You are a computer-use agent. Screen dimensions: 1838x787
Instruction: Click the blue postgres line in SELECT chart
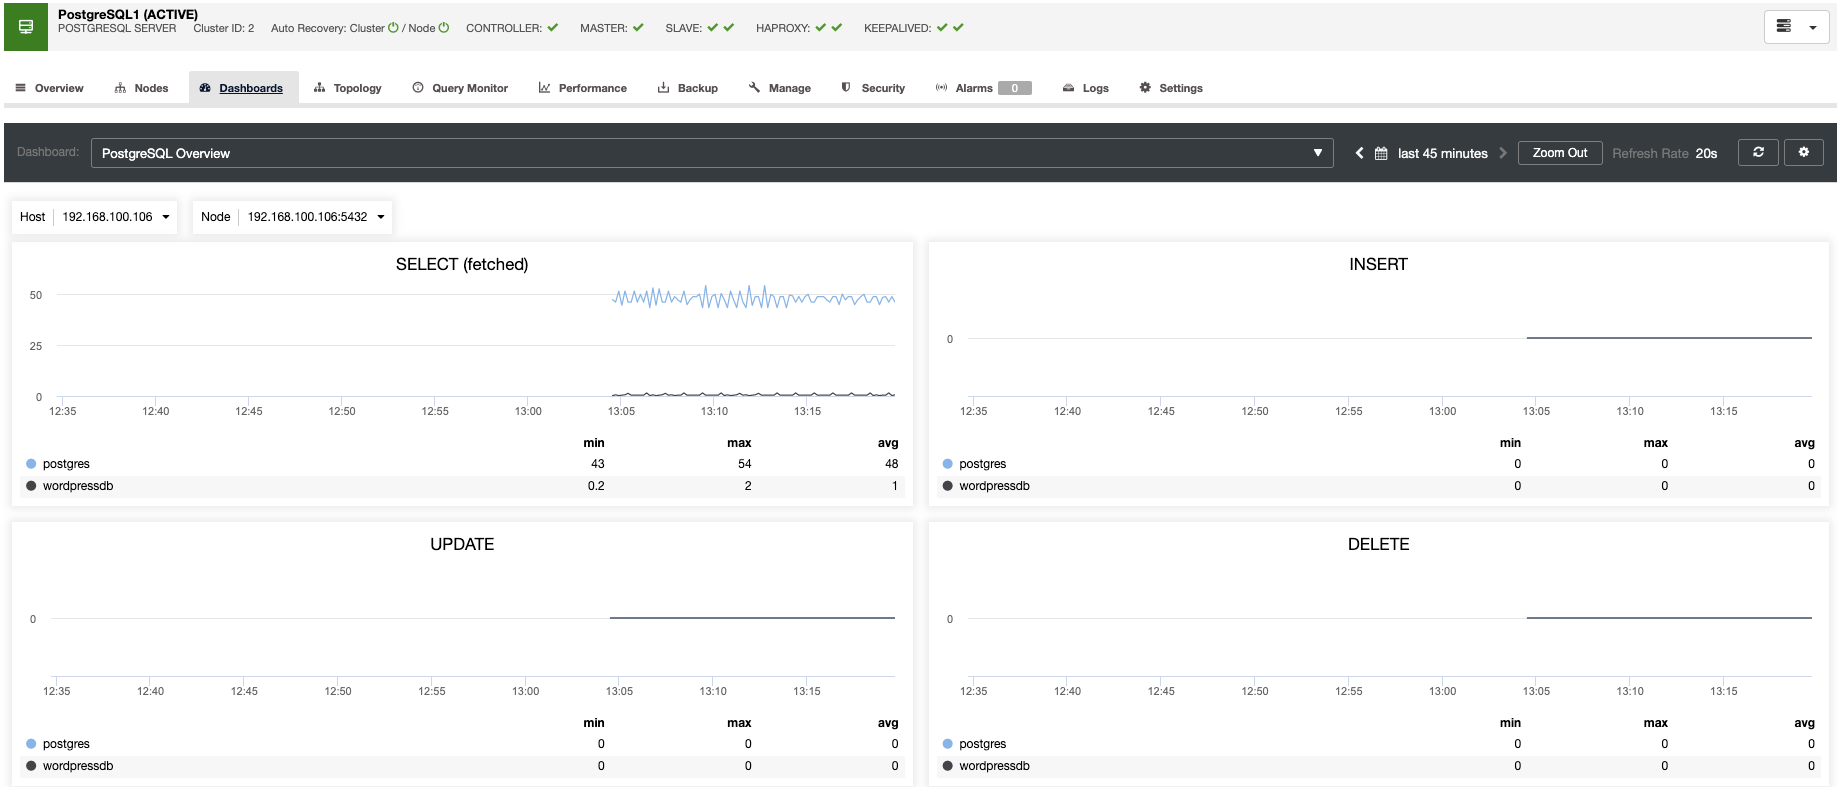click(x=753, y=298)
